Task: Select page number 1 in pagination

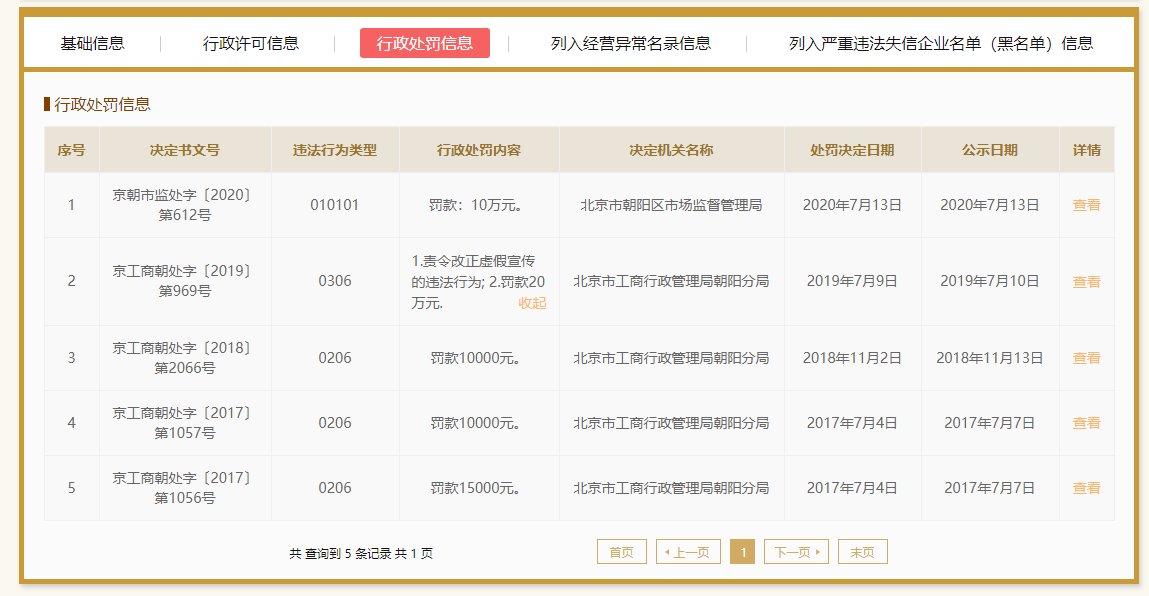Action: coord(742,552)
